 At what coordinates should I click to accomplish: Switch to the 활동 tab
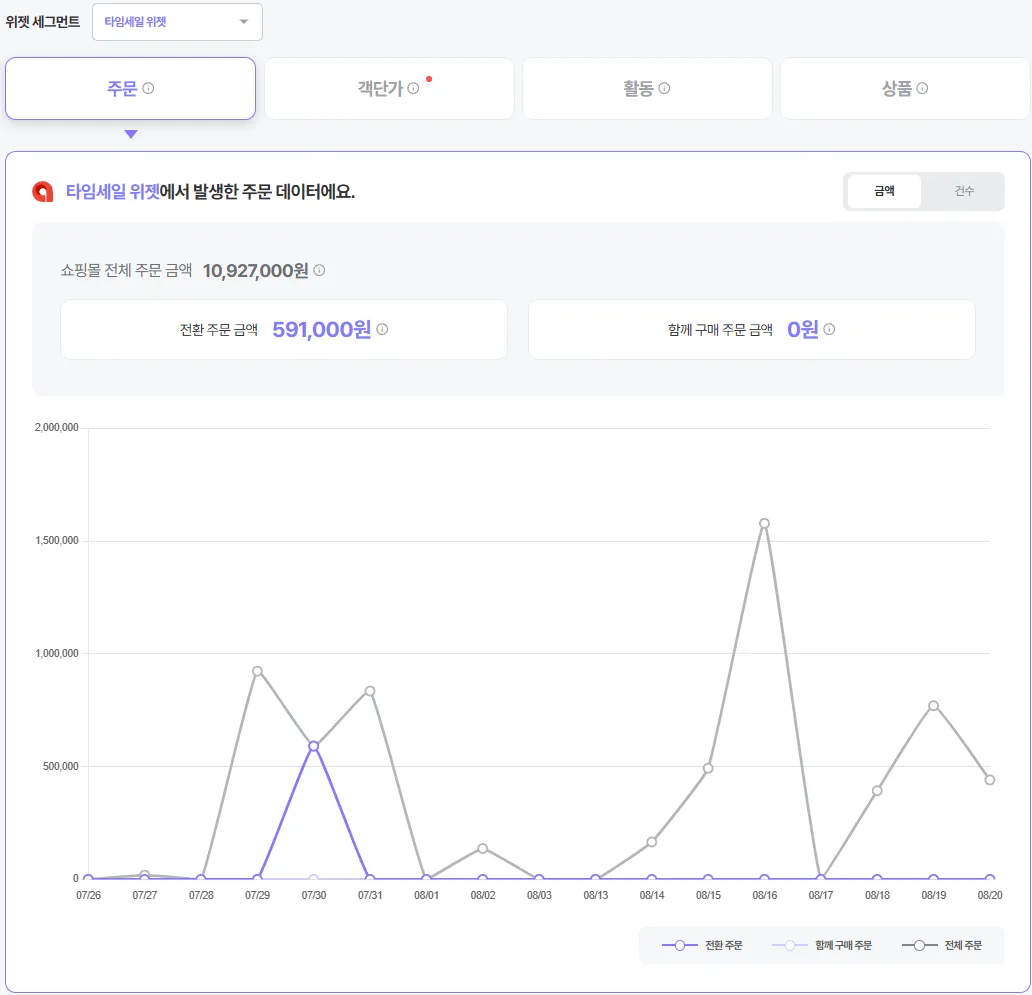click(647, 88)
